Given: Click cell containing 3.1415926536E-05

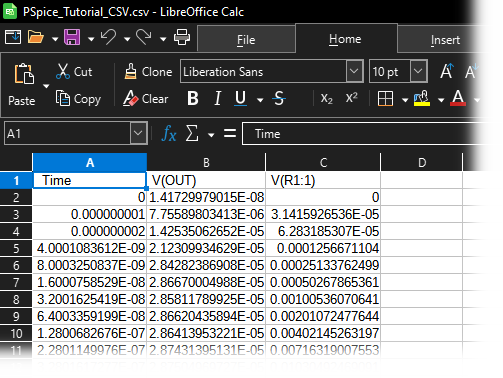Looking at the screenshot, I should click(323, 215).
